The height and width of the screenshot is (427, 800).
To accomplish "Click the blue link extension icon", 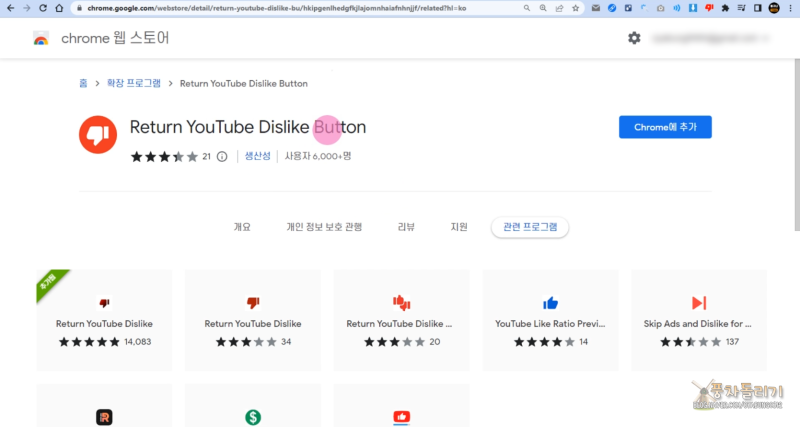I will pyautogui.click(x=612, y=8).
